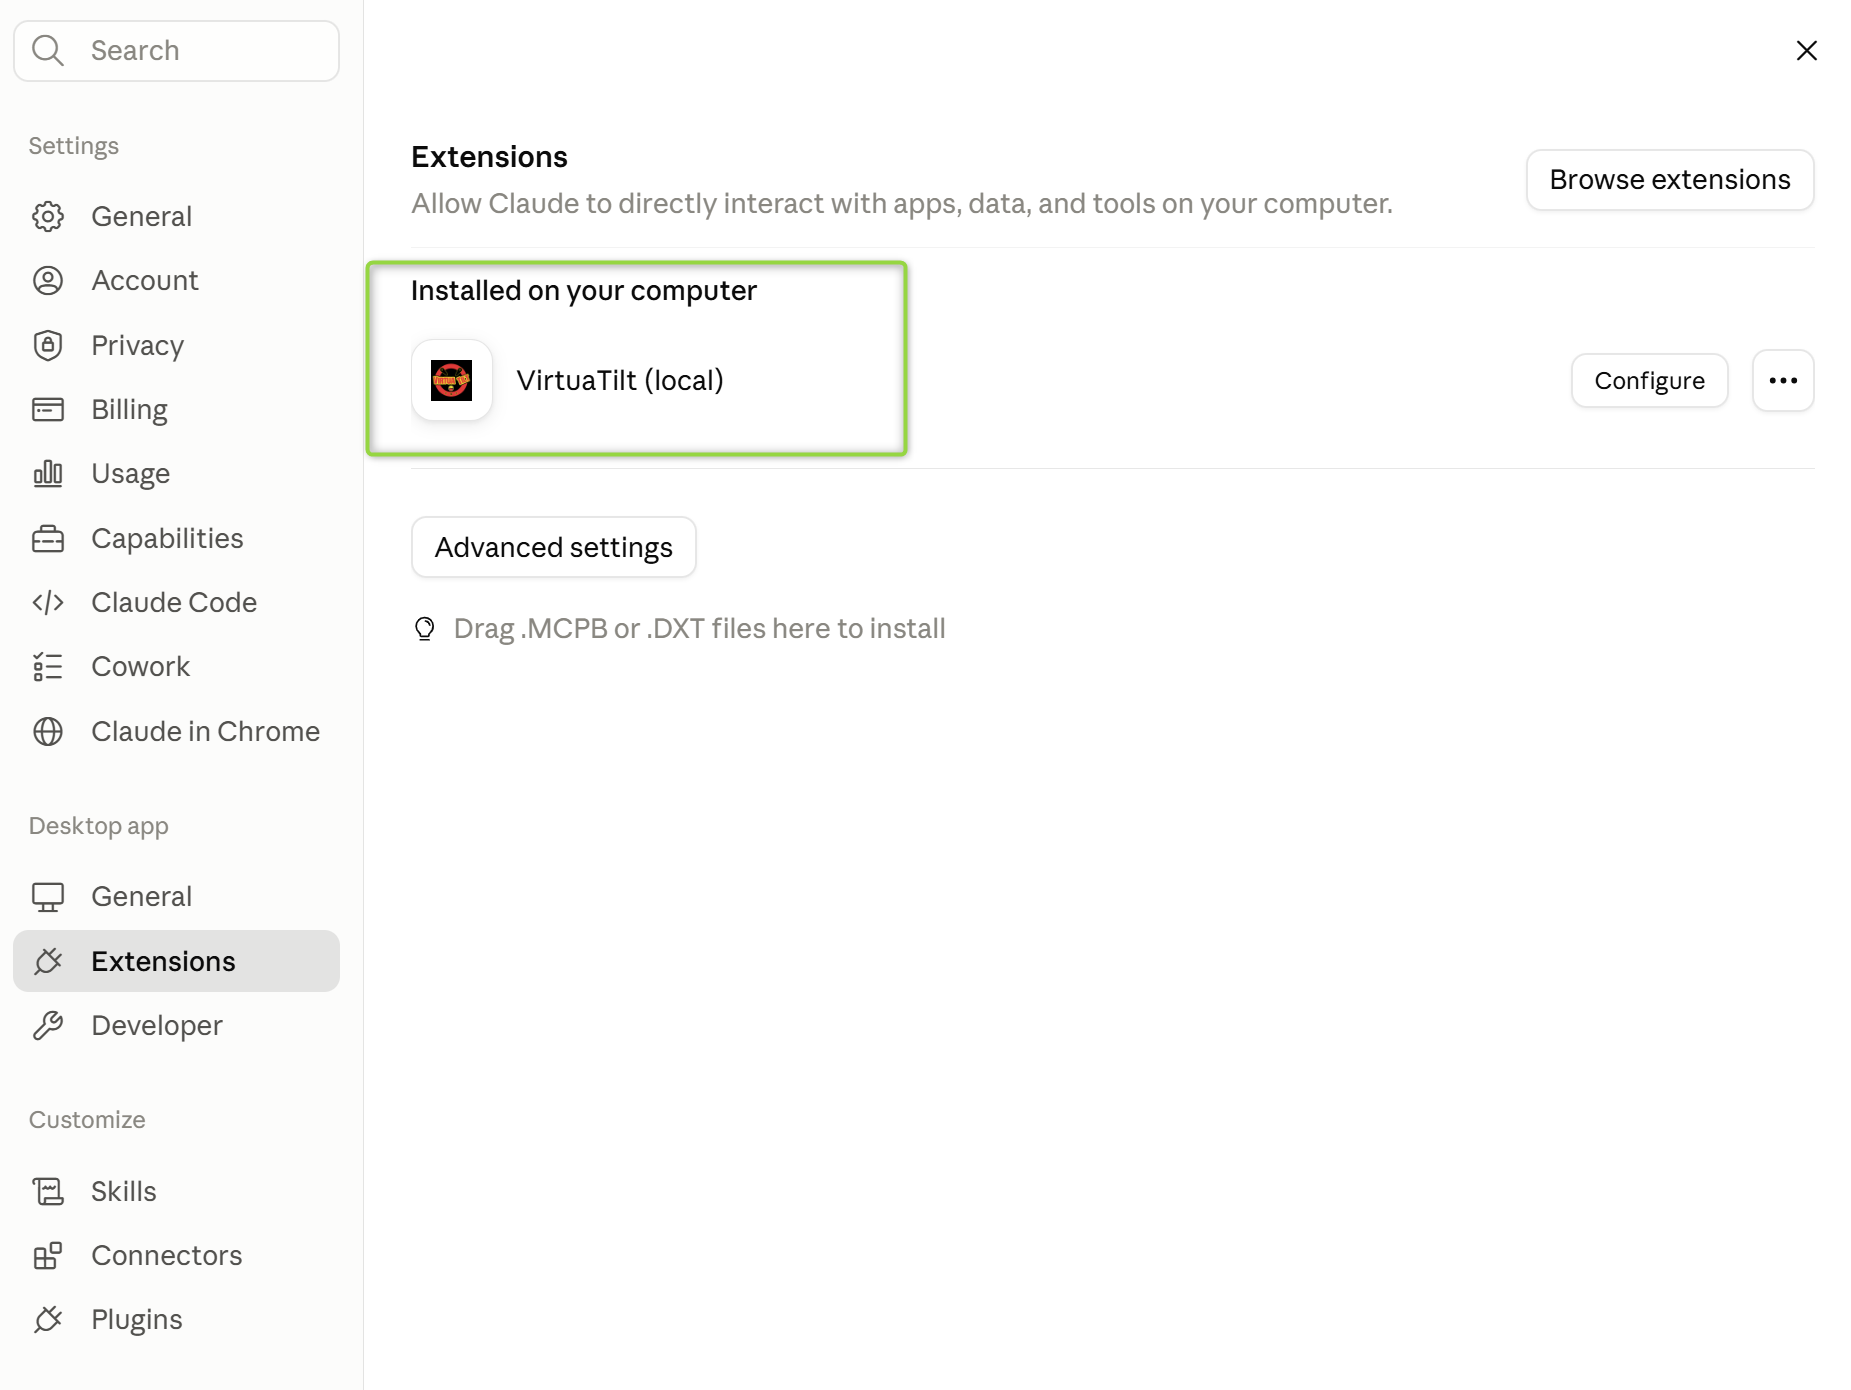Screen dimensions: 1851x1390
Task: Click the Capabilities toolbox icon
Action: coord(48,538)
